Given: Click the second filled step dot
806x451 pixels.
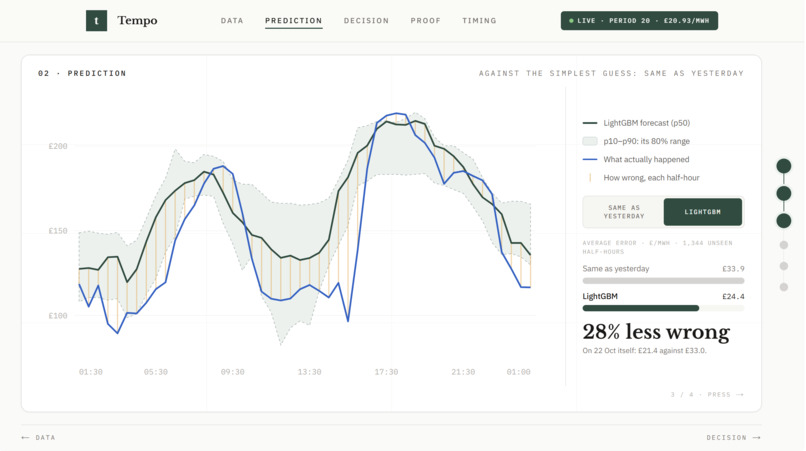Looking at the screenshot, I should point(783,193).
